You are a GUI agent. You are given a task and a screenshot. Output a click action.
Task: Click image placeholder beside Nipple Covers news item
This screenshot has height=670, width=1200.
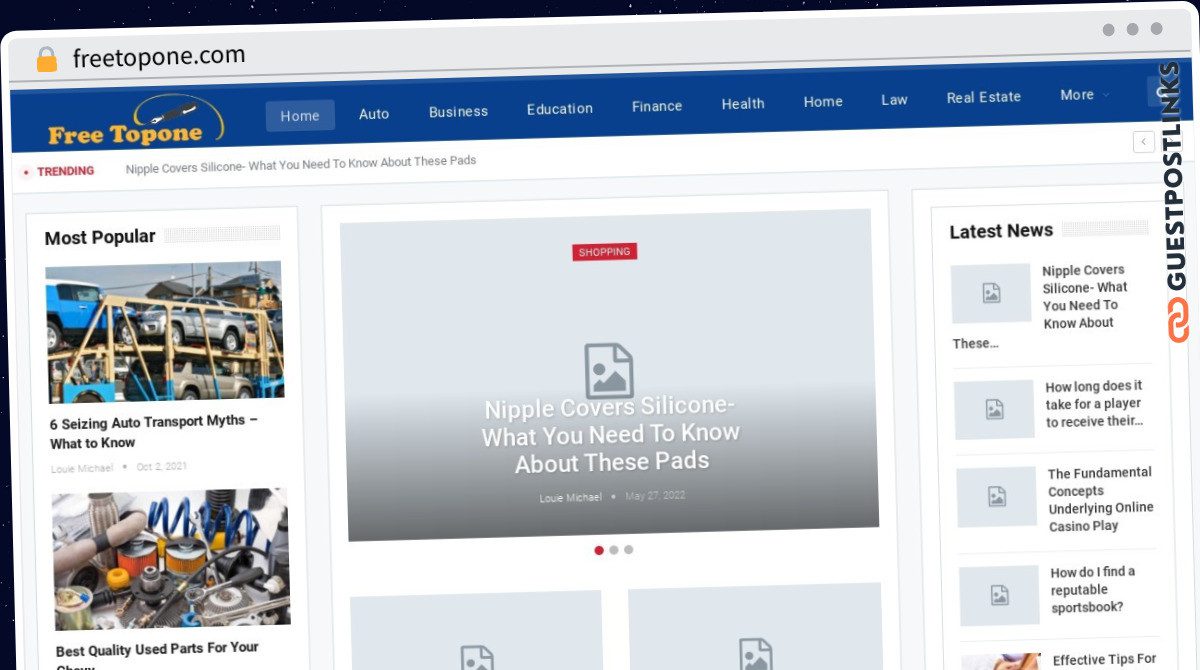[991, 293]
